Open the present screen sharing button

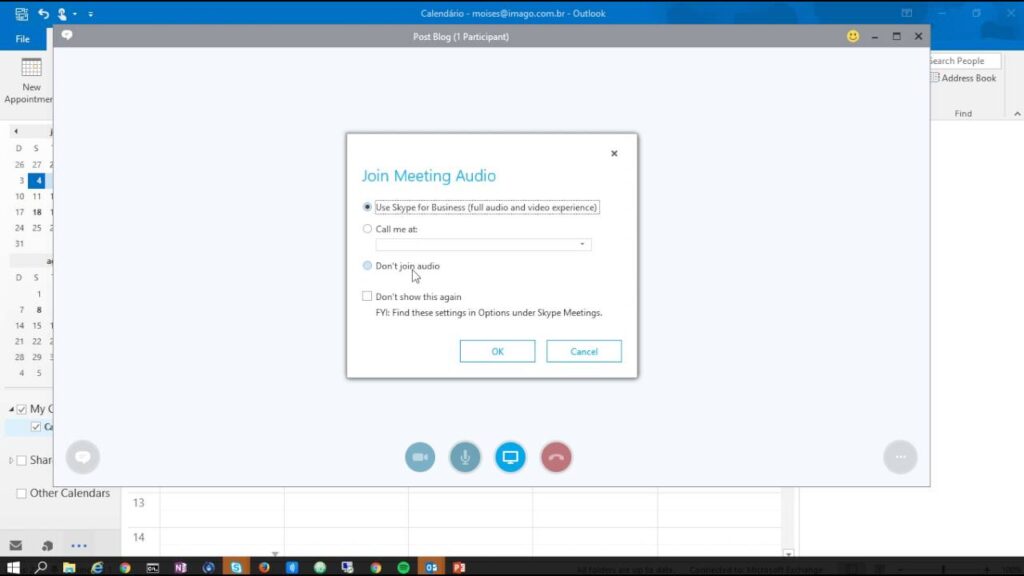pos(510,457)
